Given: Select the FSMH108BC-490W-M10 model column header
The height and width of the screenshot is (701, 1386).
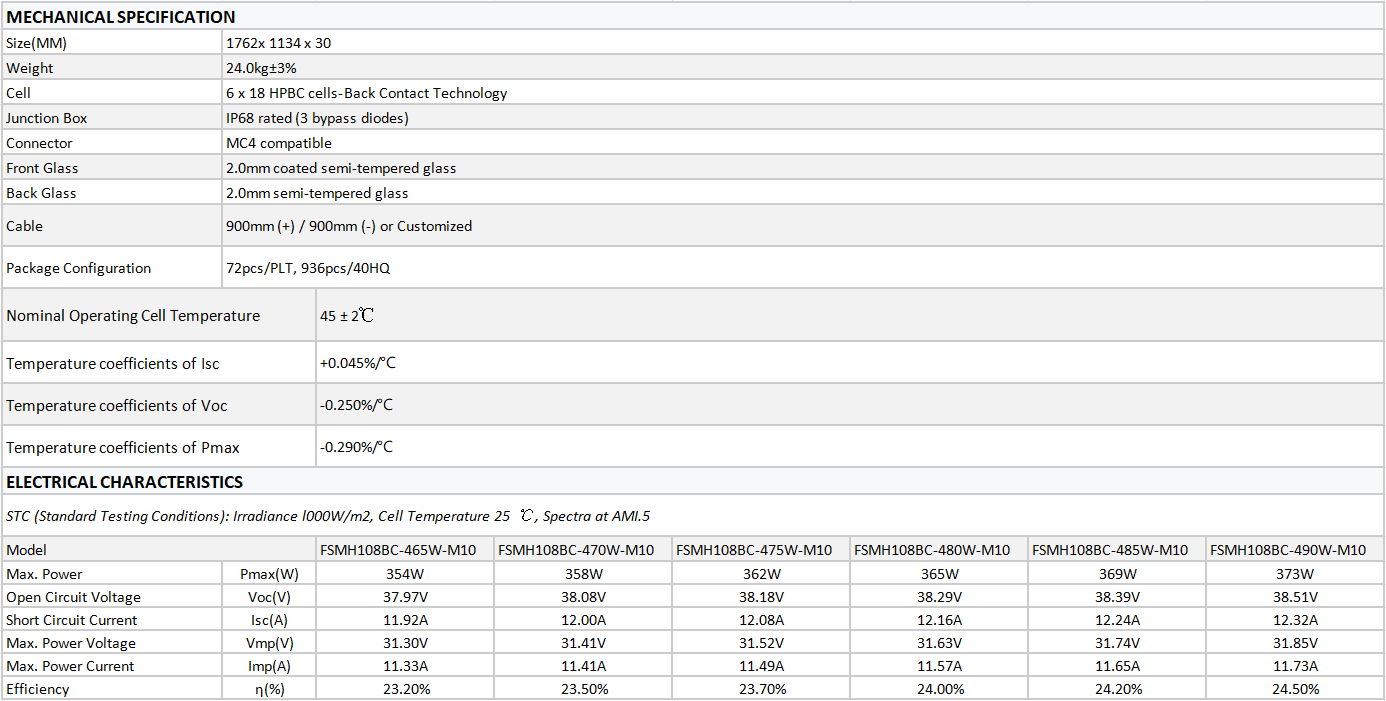Looking at the screenshot, I should 1287,550.
